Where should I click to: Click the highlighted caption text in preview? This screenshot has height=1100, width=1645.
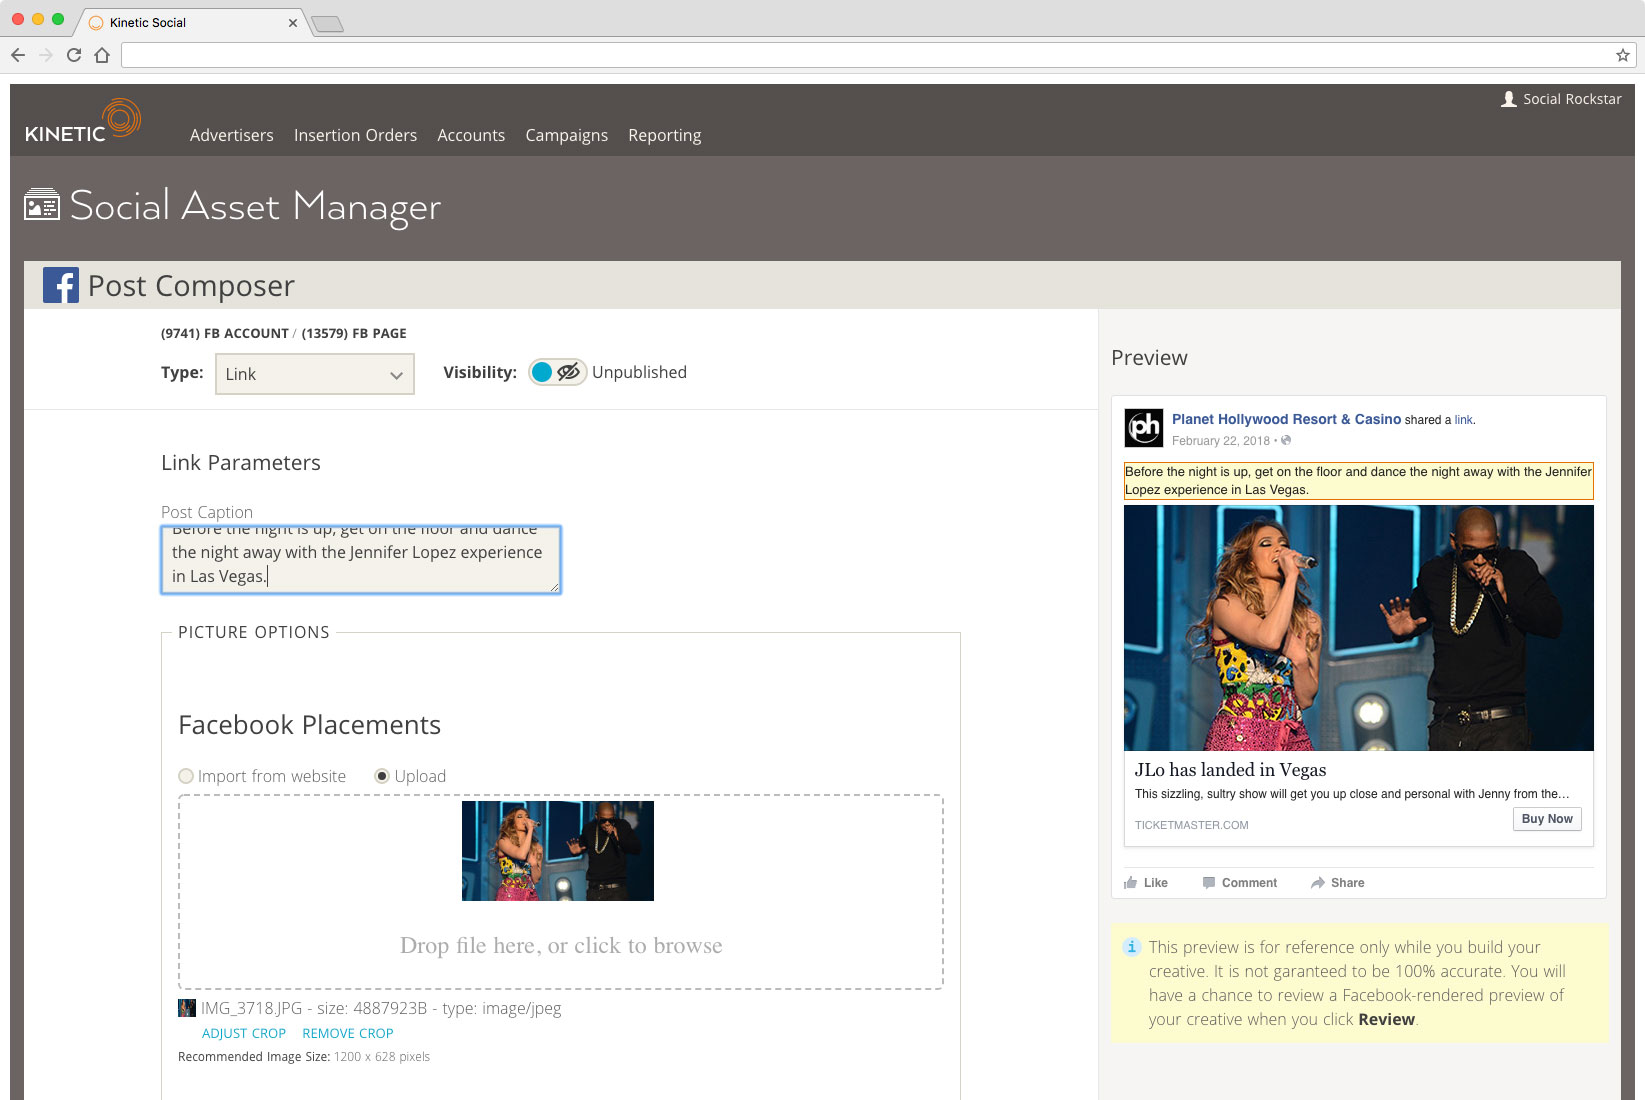pyautogui.click(x=1358, y=481)
